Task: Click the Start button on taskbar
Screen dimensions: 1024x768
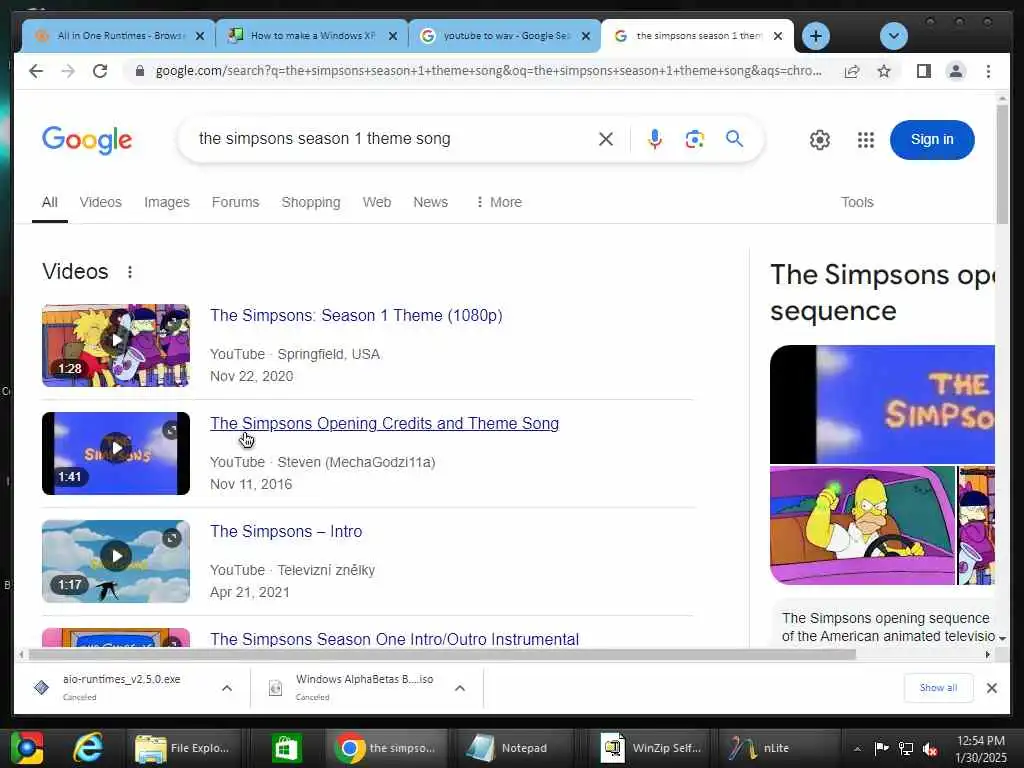Action: point(27,748)
